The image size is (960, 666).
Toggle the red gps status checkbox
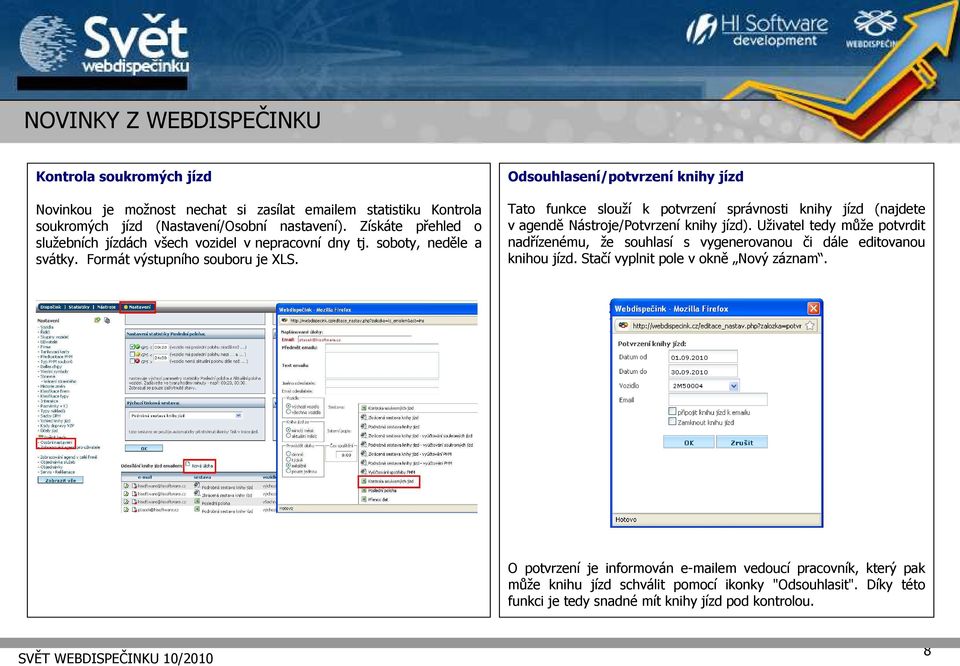click(x=132, y=361)
